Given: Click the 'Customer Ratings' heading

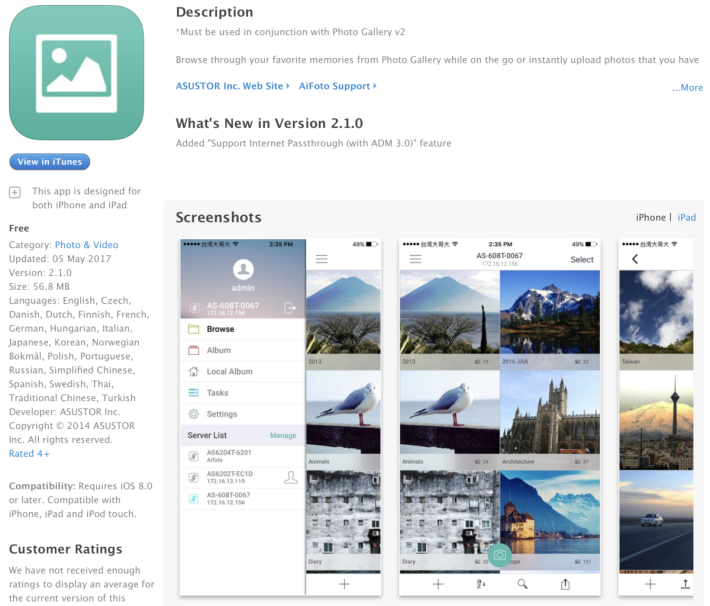Looking at the screenshot, I should tap(66, 549).
